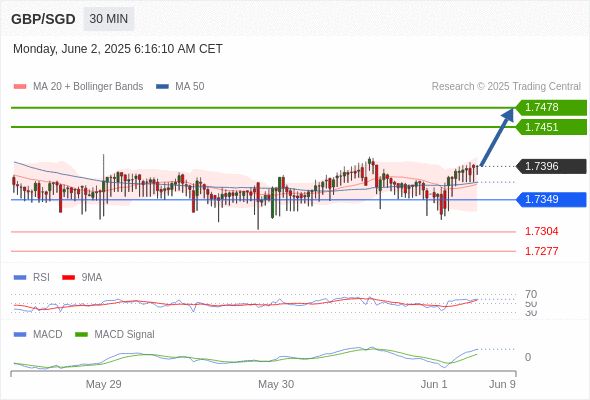Click the Jun 1 timeline label

pyautogui.click(x=434, y=384)
